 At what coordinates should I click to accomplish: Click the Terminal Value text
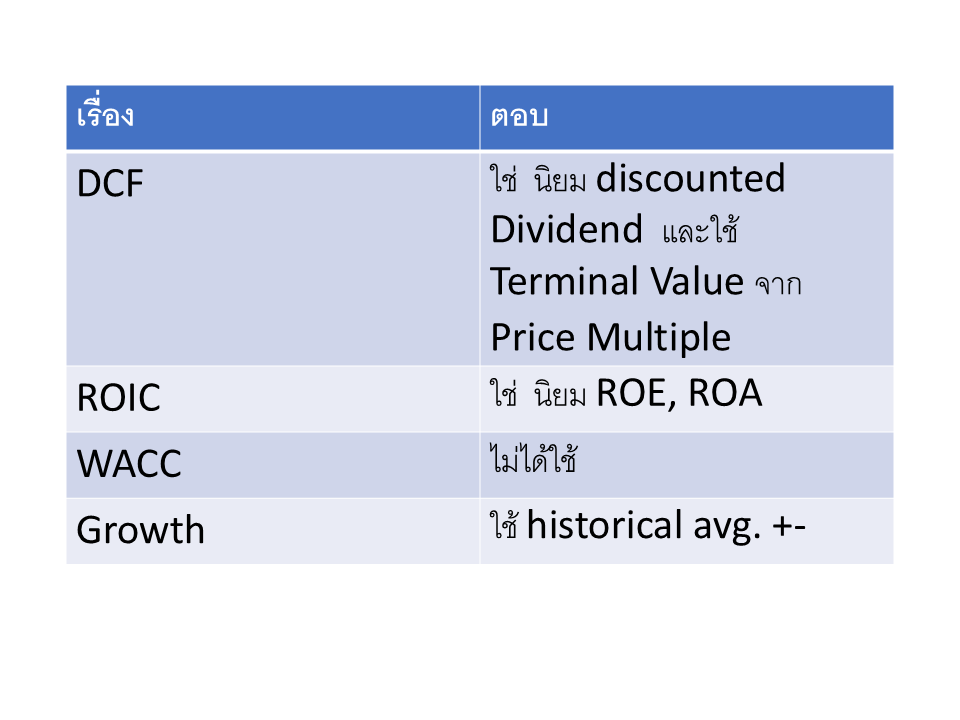pyautogui.click(x=616, y=282)
